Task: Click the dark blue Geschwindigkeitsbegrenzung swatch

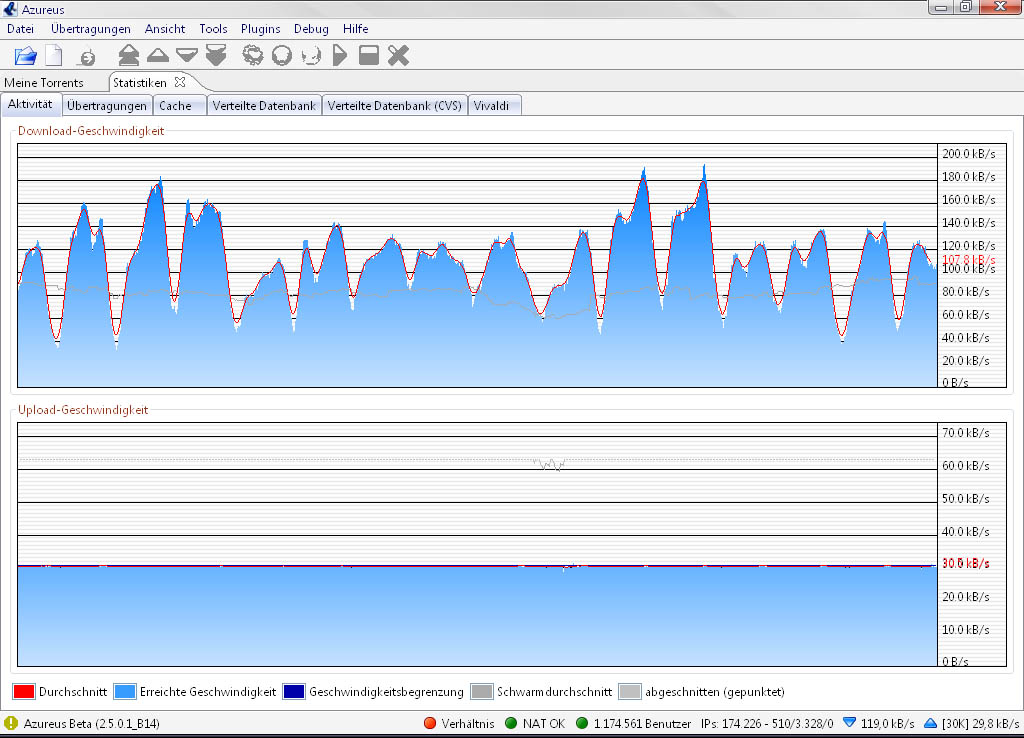Action: click(x=294, y=692)
